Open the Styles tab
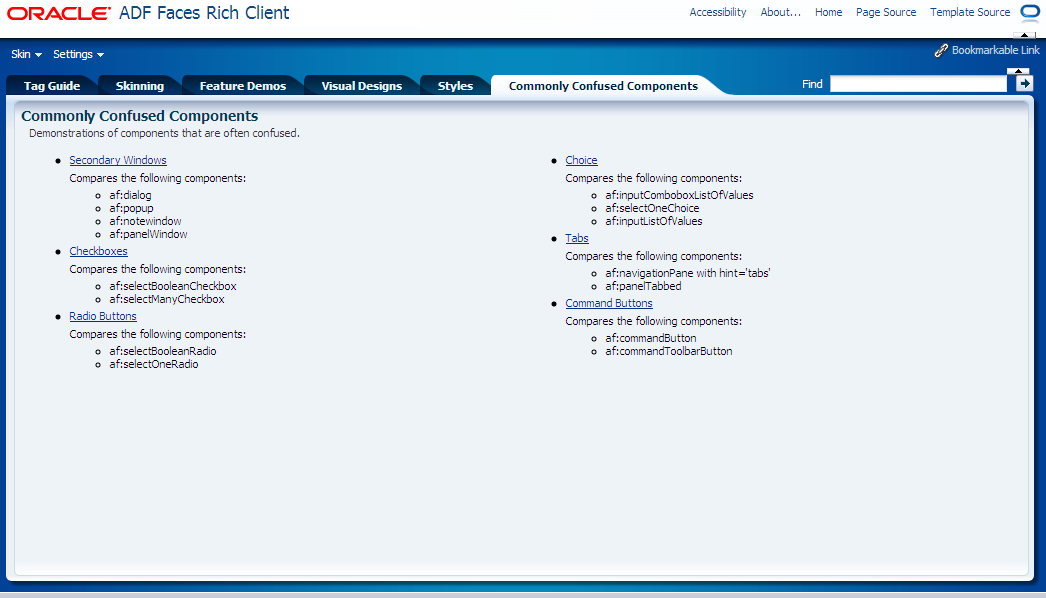The height and width of the screenshot is (598, 1046). [x=455, y=85]
